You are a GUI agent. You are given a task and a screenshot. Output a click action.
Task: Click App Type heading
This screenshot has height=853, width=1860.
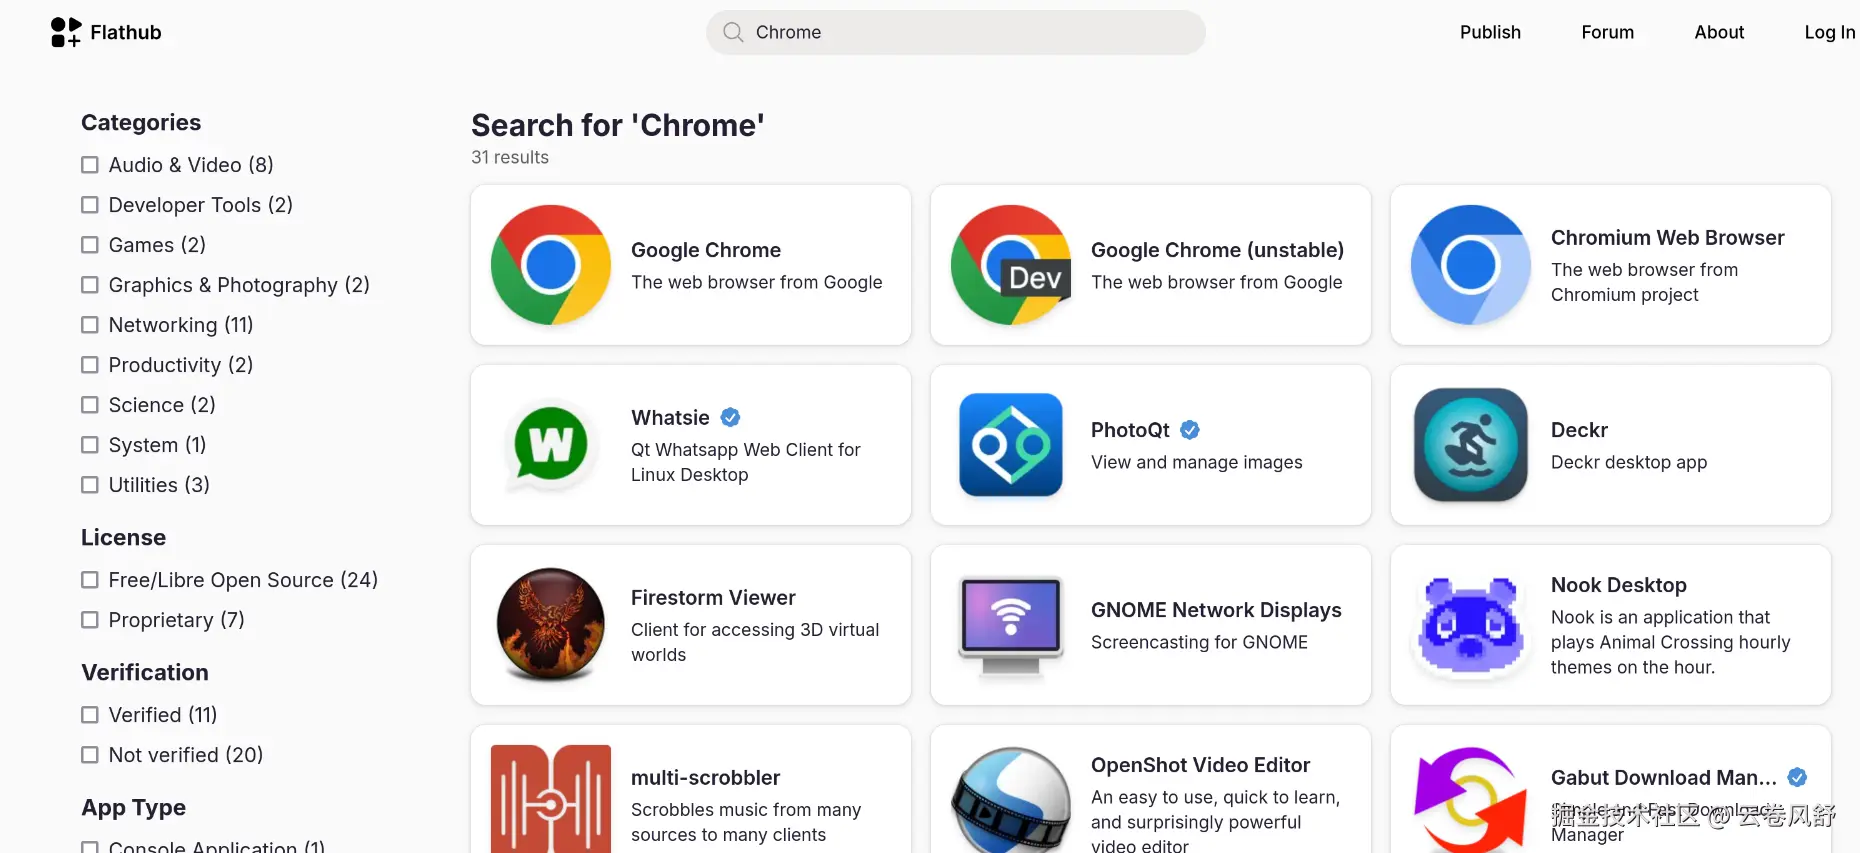[x=133, y=807]
